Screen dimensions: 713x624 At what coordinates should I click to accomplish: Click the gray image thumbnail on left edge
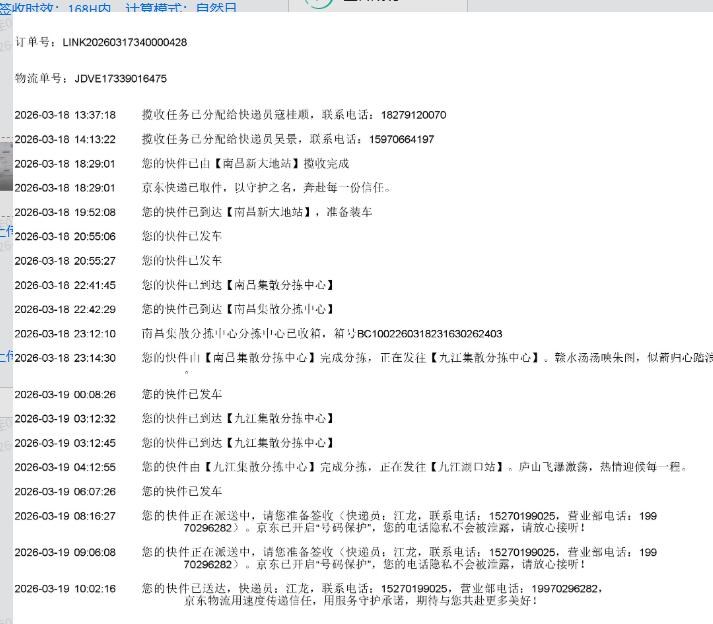6,166
